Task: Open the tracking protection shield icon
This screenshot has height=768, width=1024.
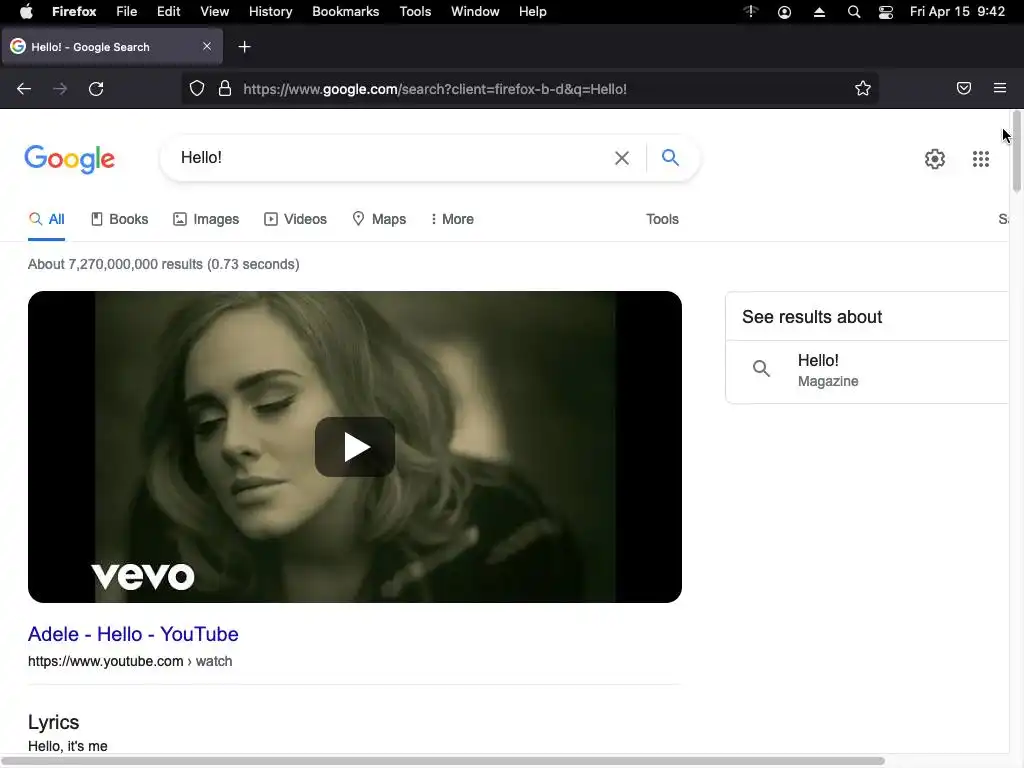Action: tap(197, 89)
